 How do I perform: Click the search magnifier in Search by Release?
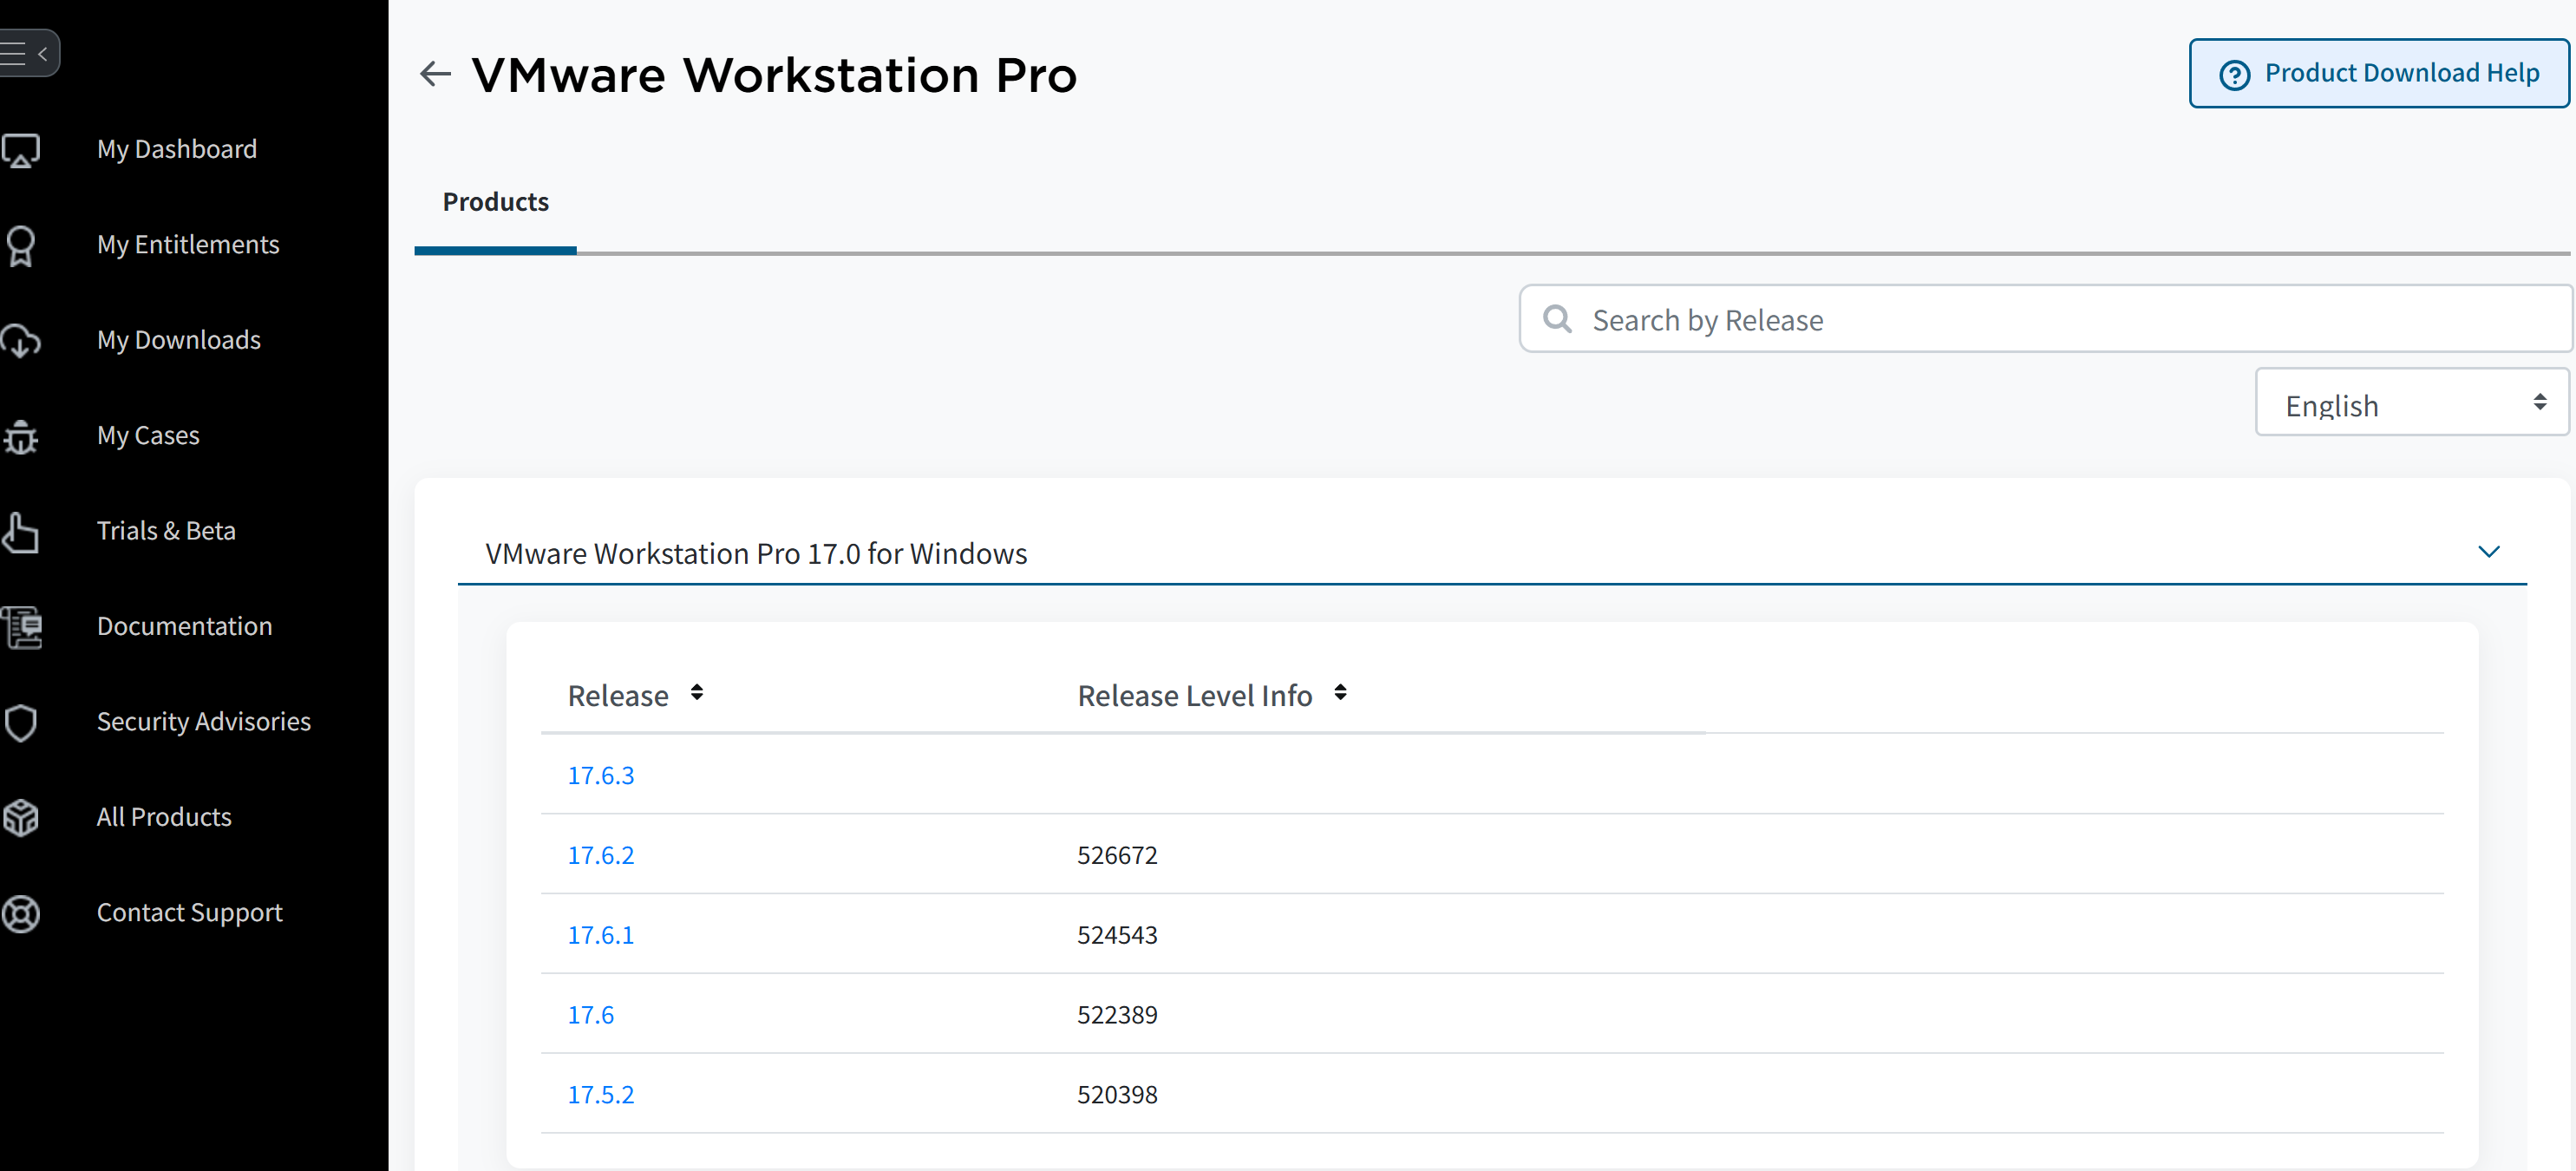pos(1557,318)
